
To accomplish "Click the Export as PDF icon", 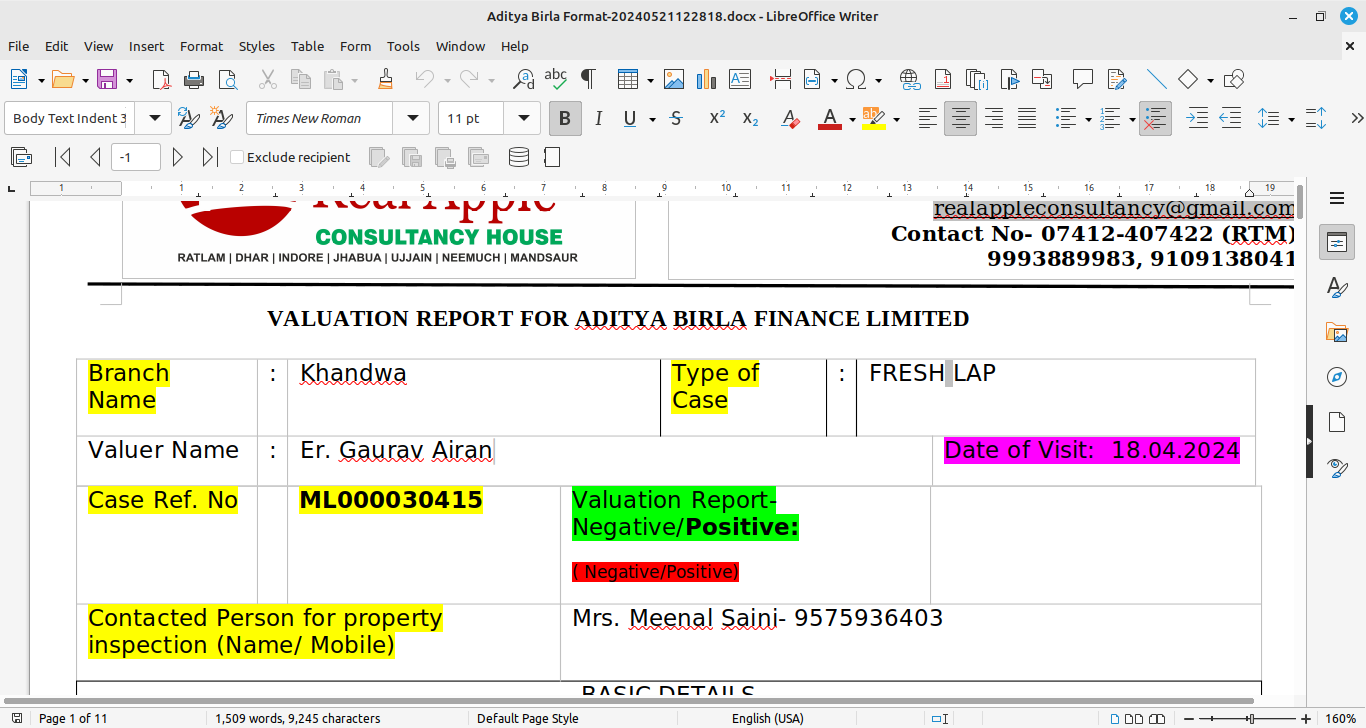I will point(161,80).
